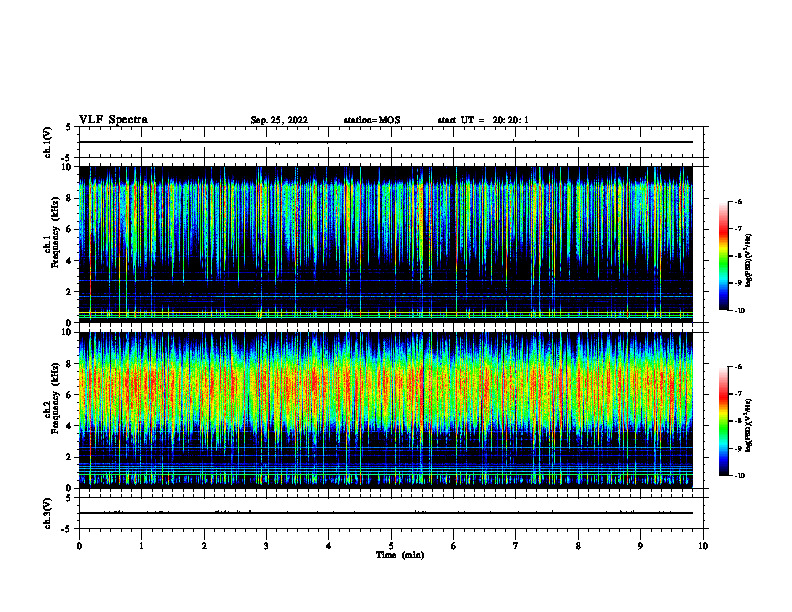
Task: Click the time axis tick label '10'
Action: point(703,546)
